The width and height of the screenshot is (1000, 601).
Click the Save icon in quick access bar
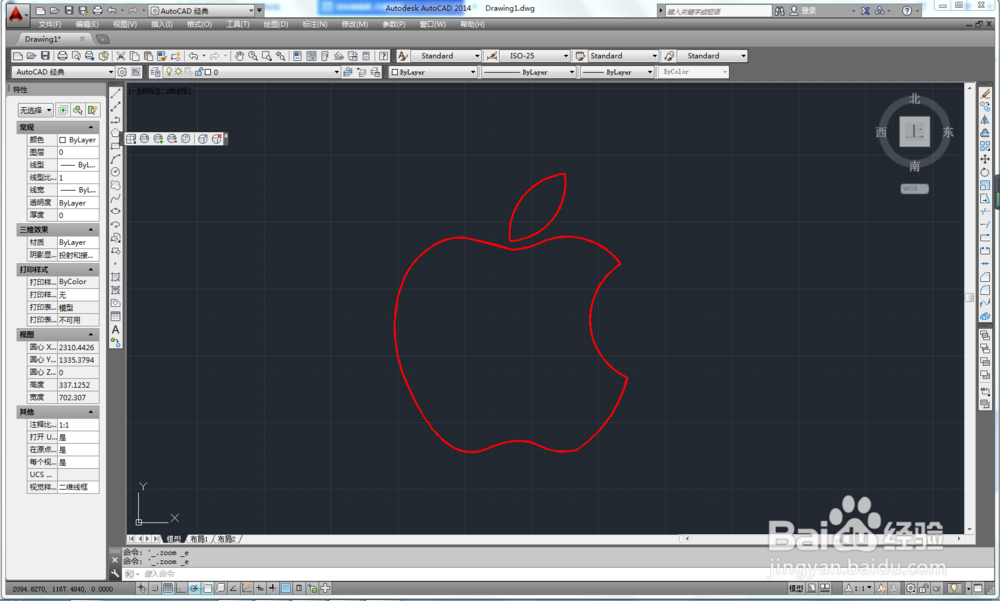[70, 11]
